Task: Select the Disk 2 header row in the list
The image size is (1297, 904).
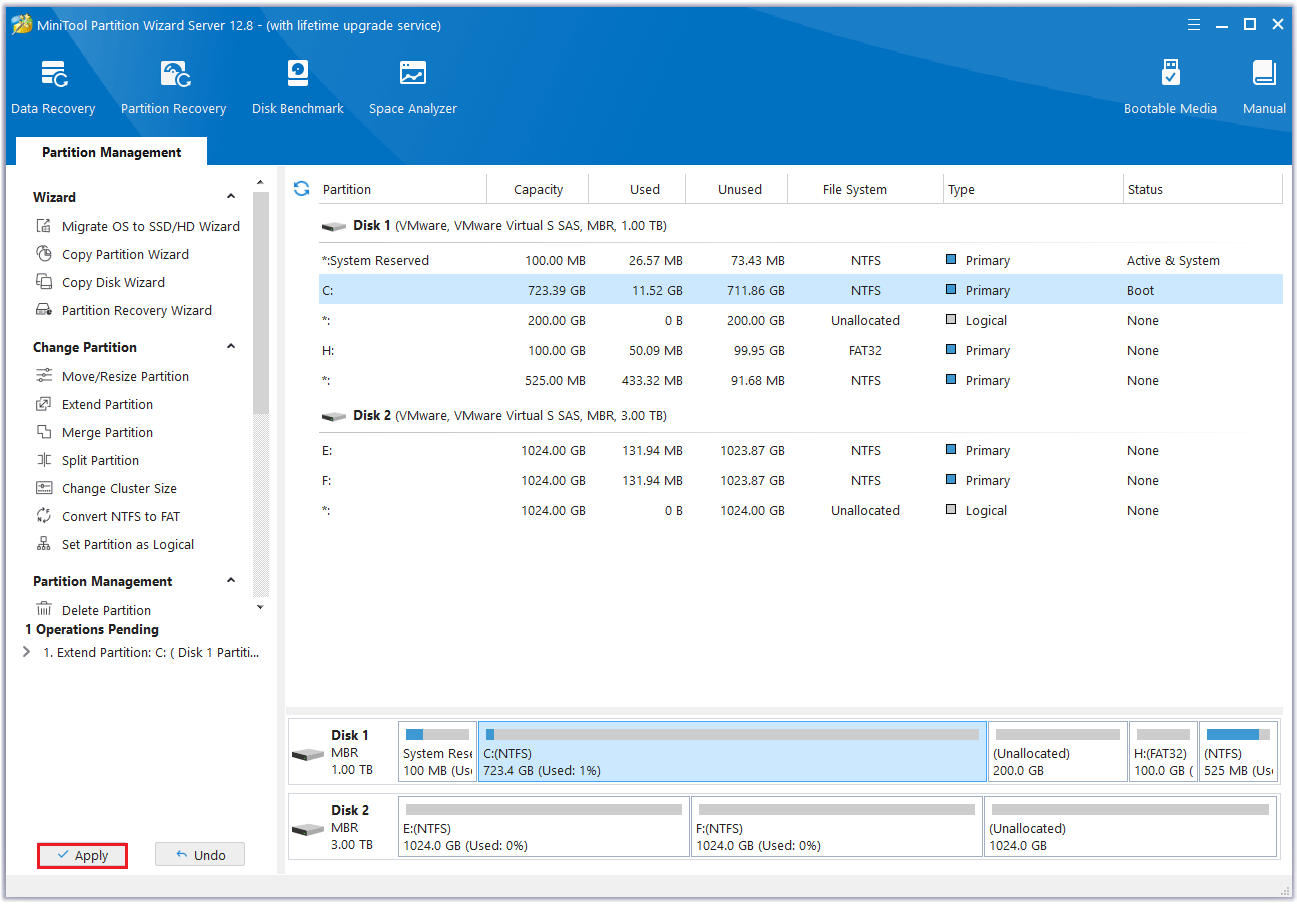Action: click(800, 416)
